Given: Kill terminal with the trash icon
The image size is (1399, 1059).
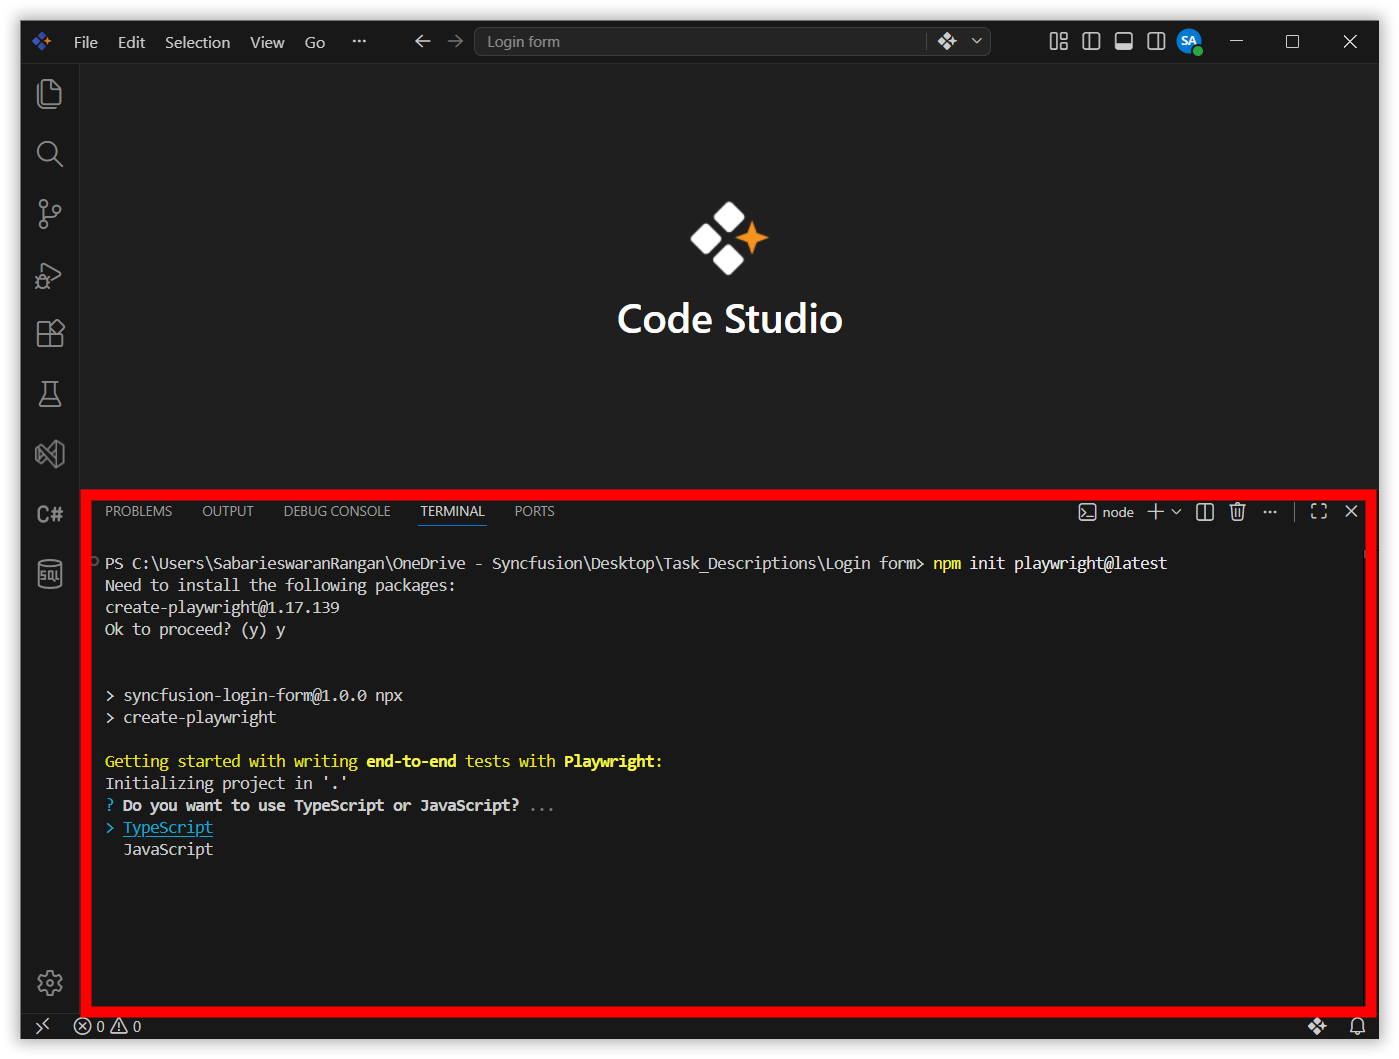Looking at the screenshot, I should click(x=1237, y=511).
